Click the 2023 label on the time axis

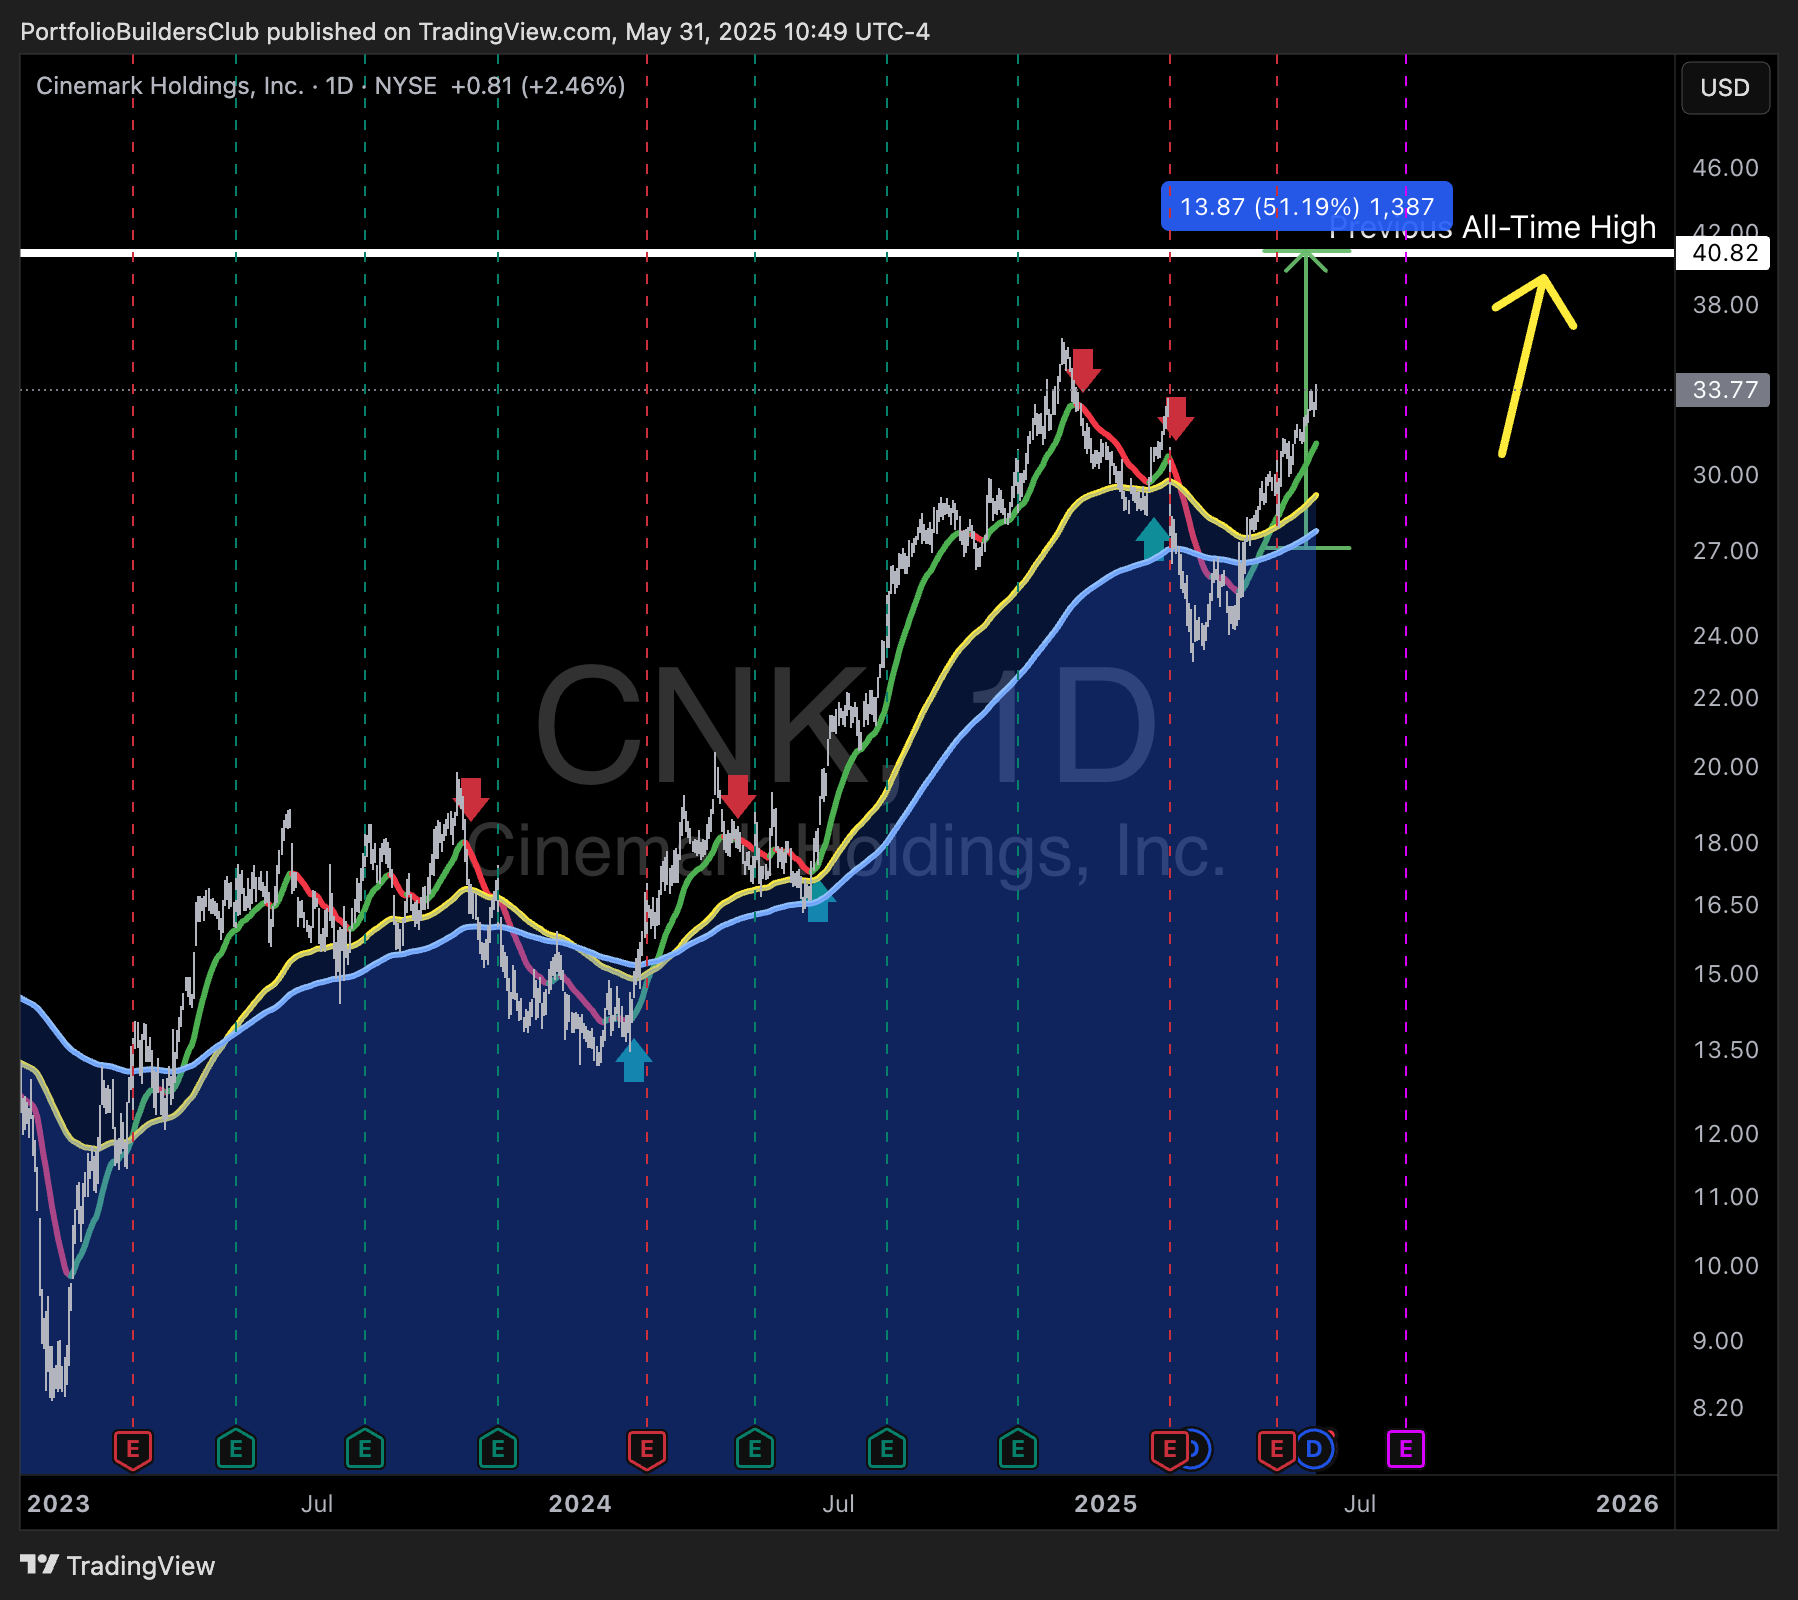pos(59,1504)
